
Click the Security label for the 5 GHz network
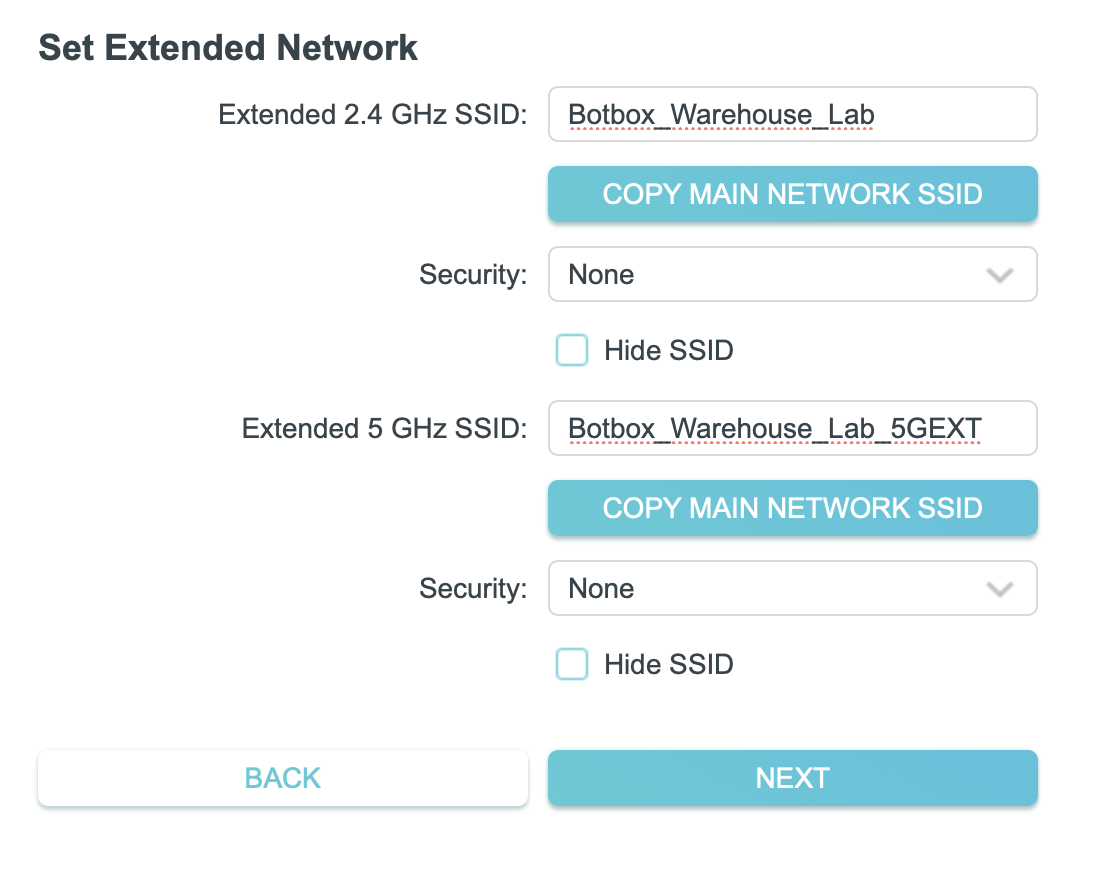click(x=473, y=589)
